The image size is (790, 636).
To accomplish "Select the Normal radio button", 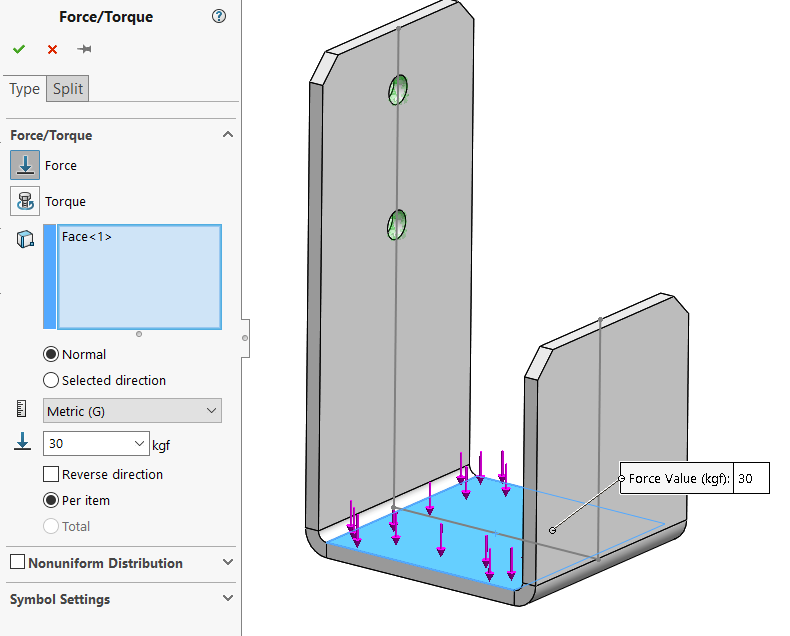I will 51,354.
